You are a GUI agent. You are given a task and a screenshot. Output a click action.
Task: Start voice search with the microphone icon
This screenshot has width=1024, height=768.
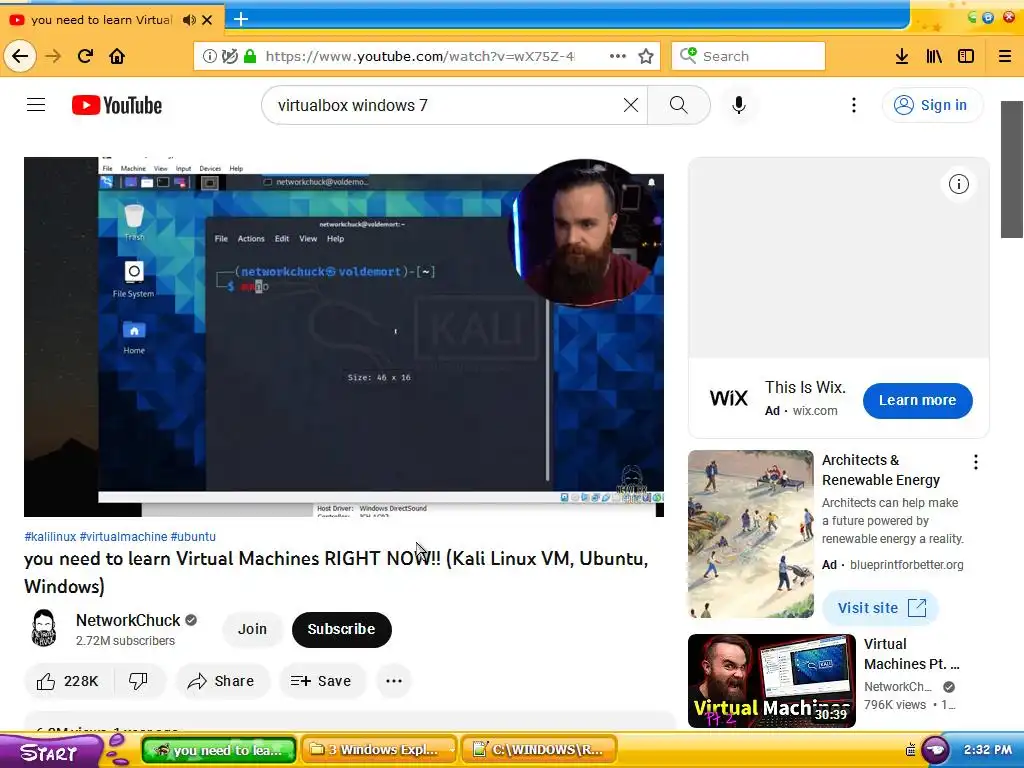point(739,105)
